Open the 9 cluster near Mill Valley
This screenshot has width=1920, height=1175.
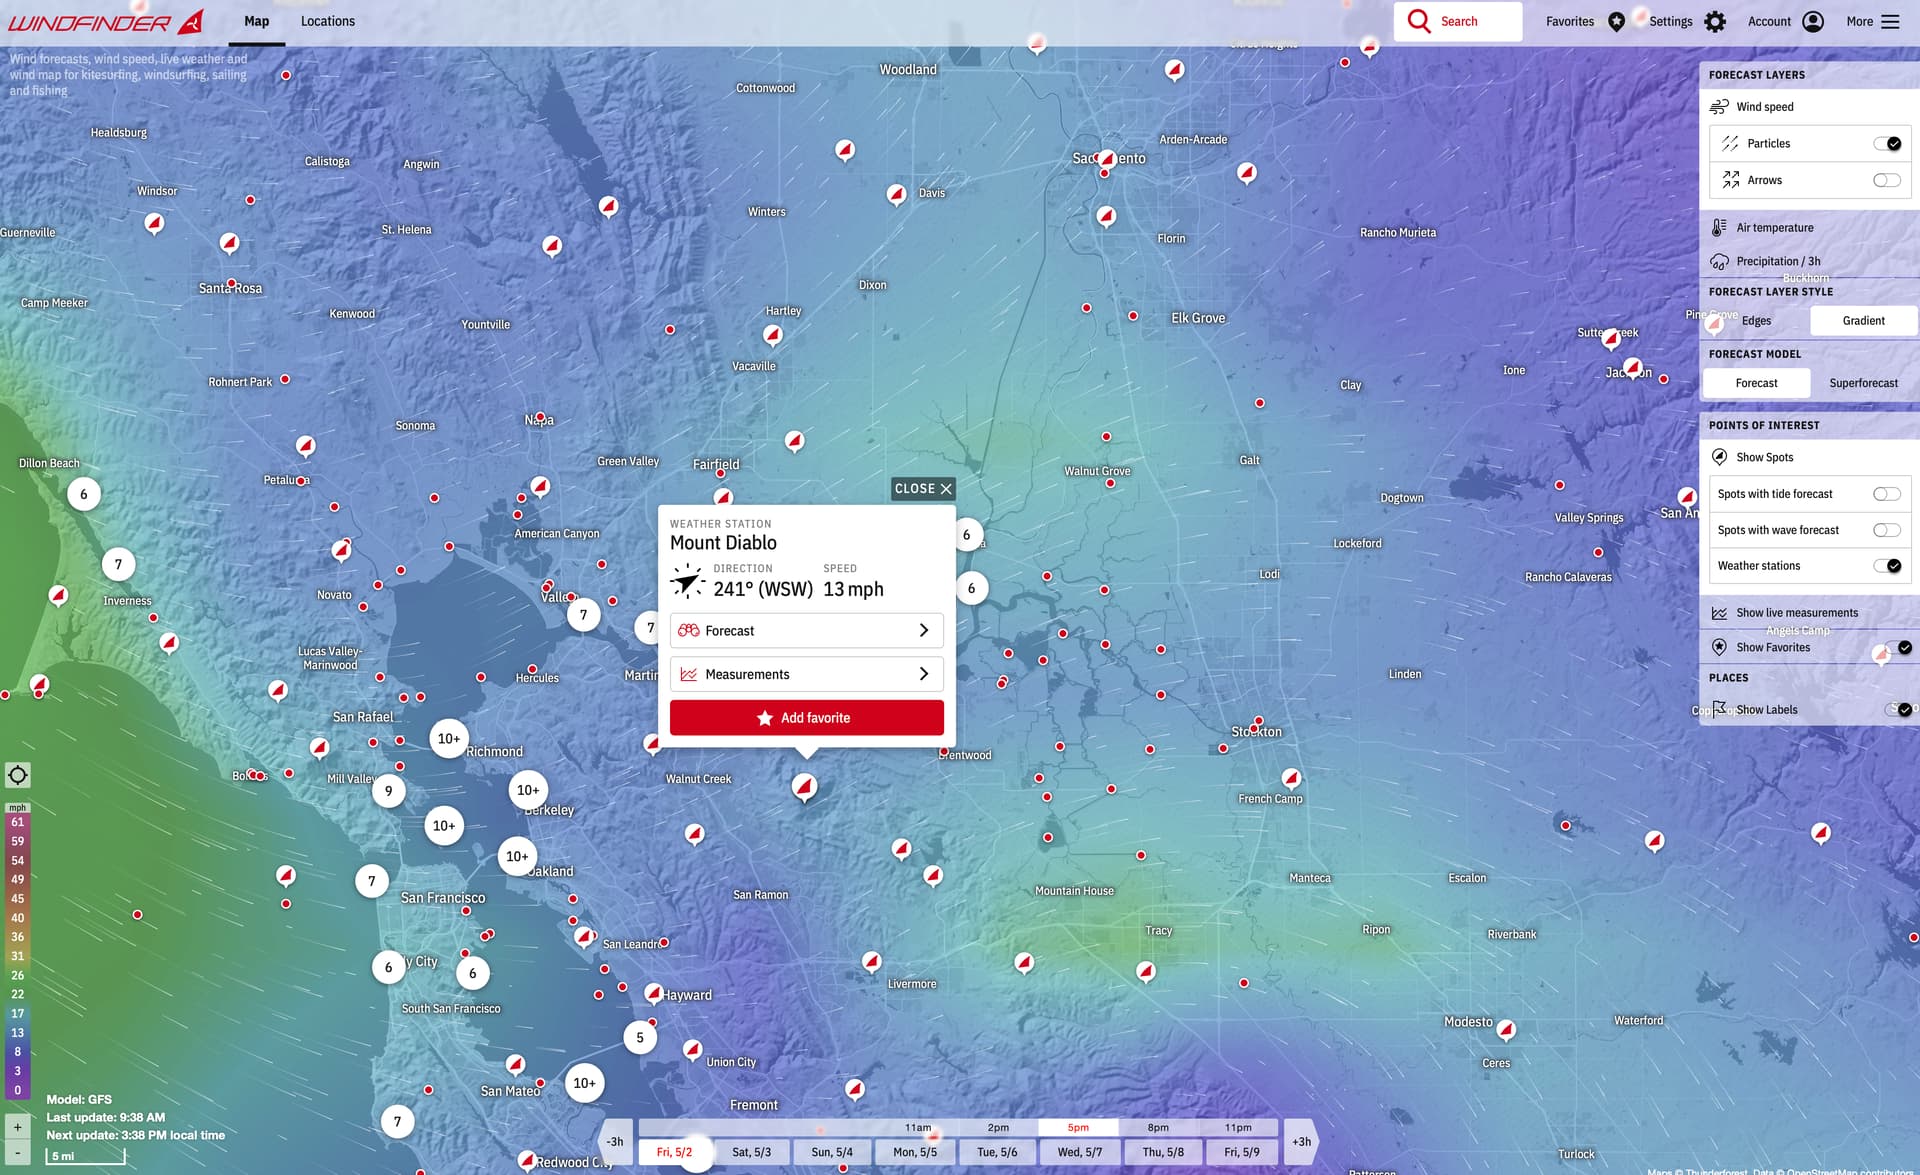point(389,791)
